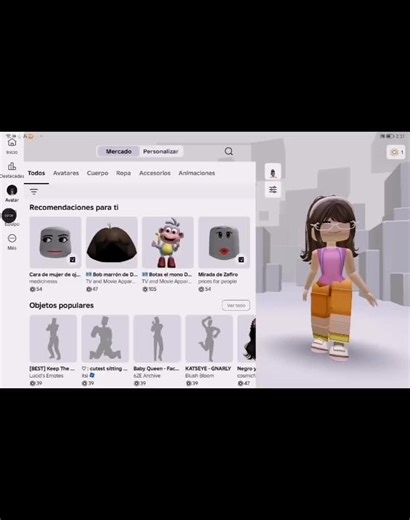Click the Ver todo button

[x=236, y=305]
